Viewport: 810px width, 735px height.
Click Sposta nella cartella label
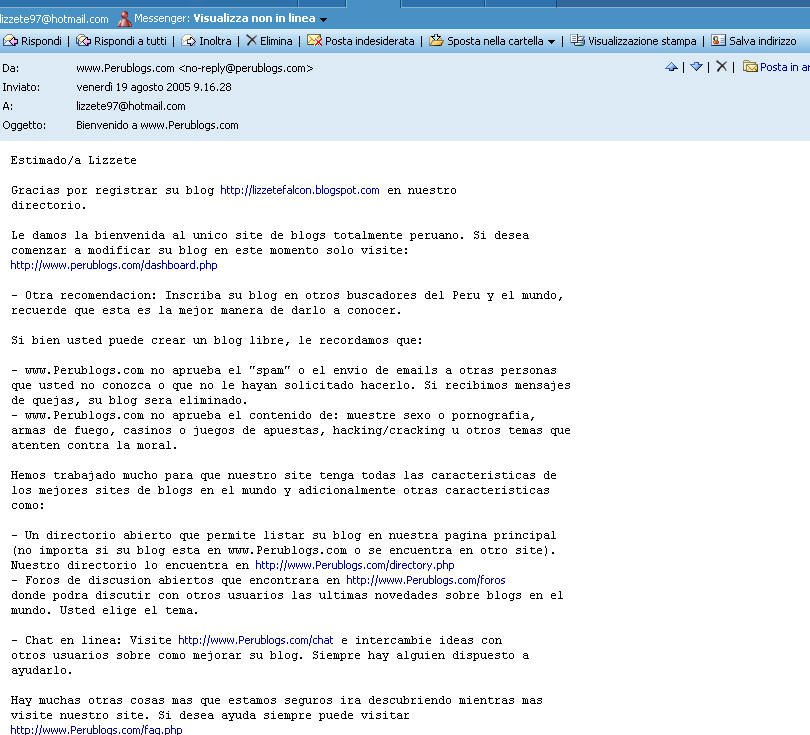495,41
